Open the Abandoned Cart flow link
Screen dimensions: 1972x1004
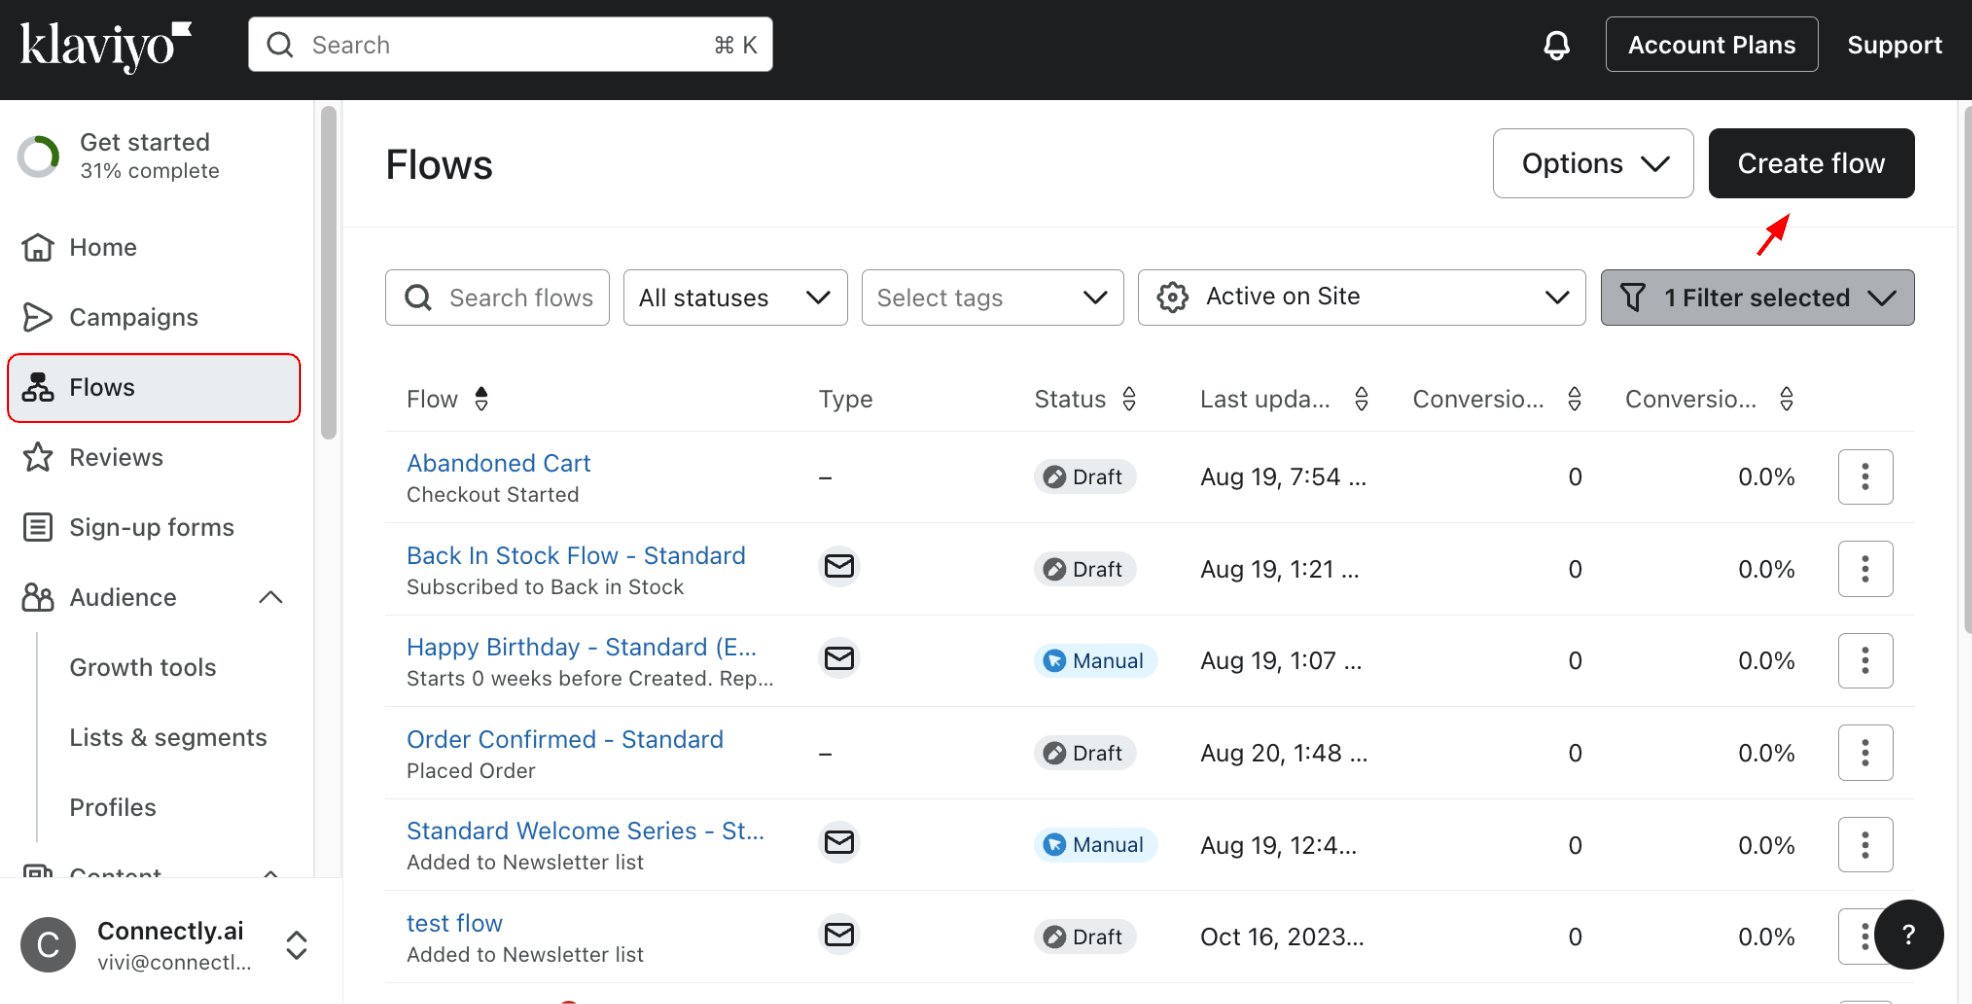[498, 463]
